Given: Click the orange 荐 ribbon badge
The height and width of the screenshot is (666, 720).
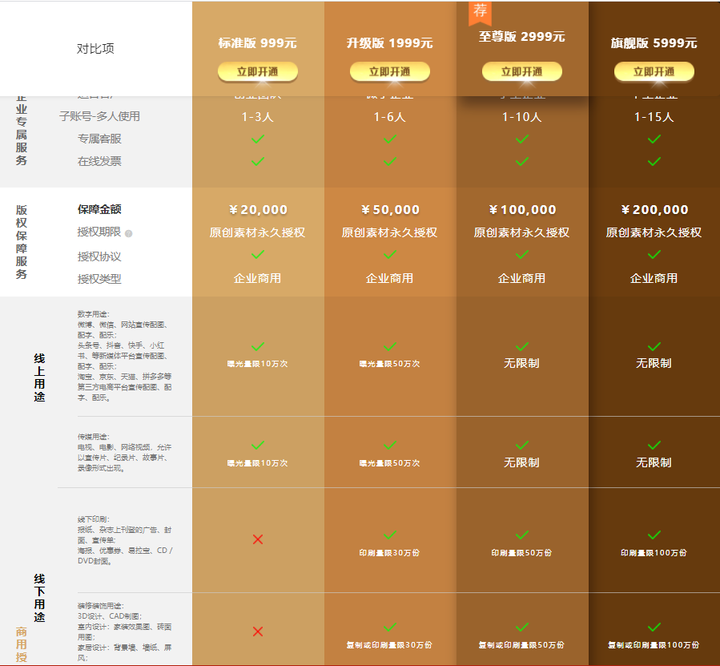Looking at the screenshot, I should point(480,12).
